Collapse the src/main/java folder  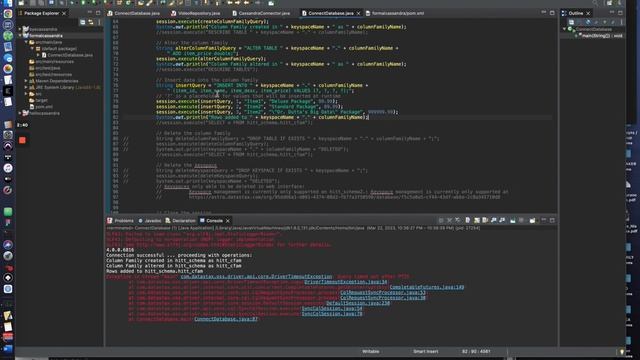[x=27, y=42]
